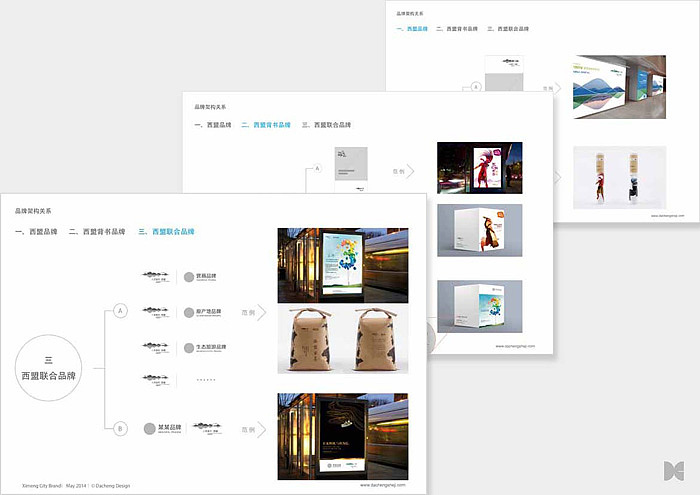Click the '品牌架构关系' heading on back slide
This screenshot has height=495, width=700.
point(410,14)
